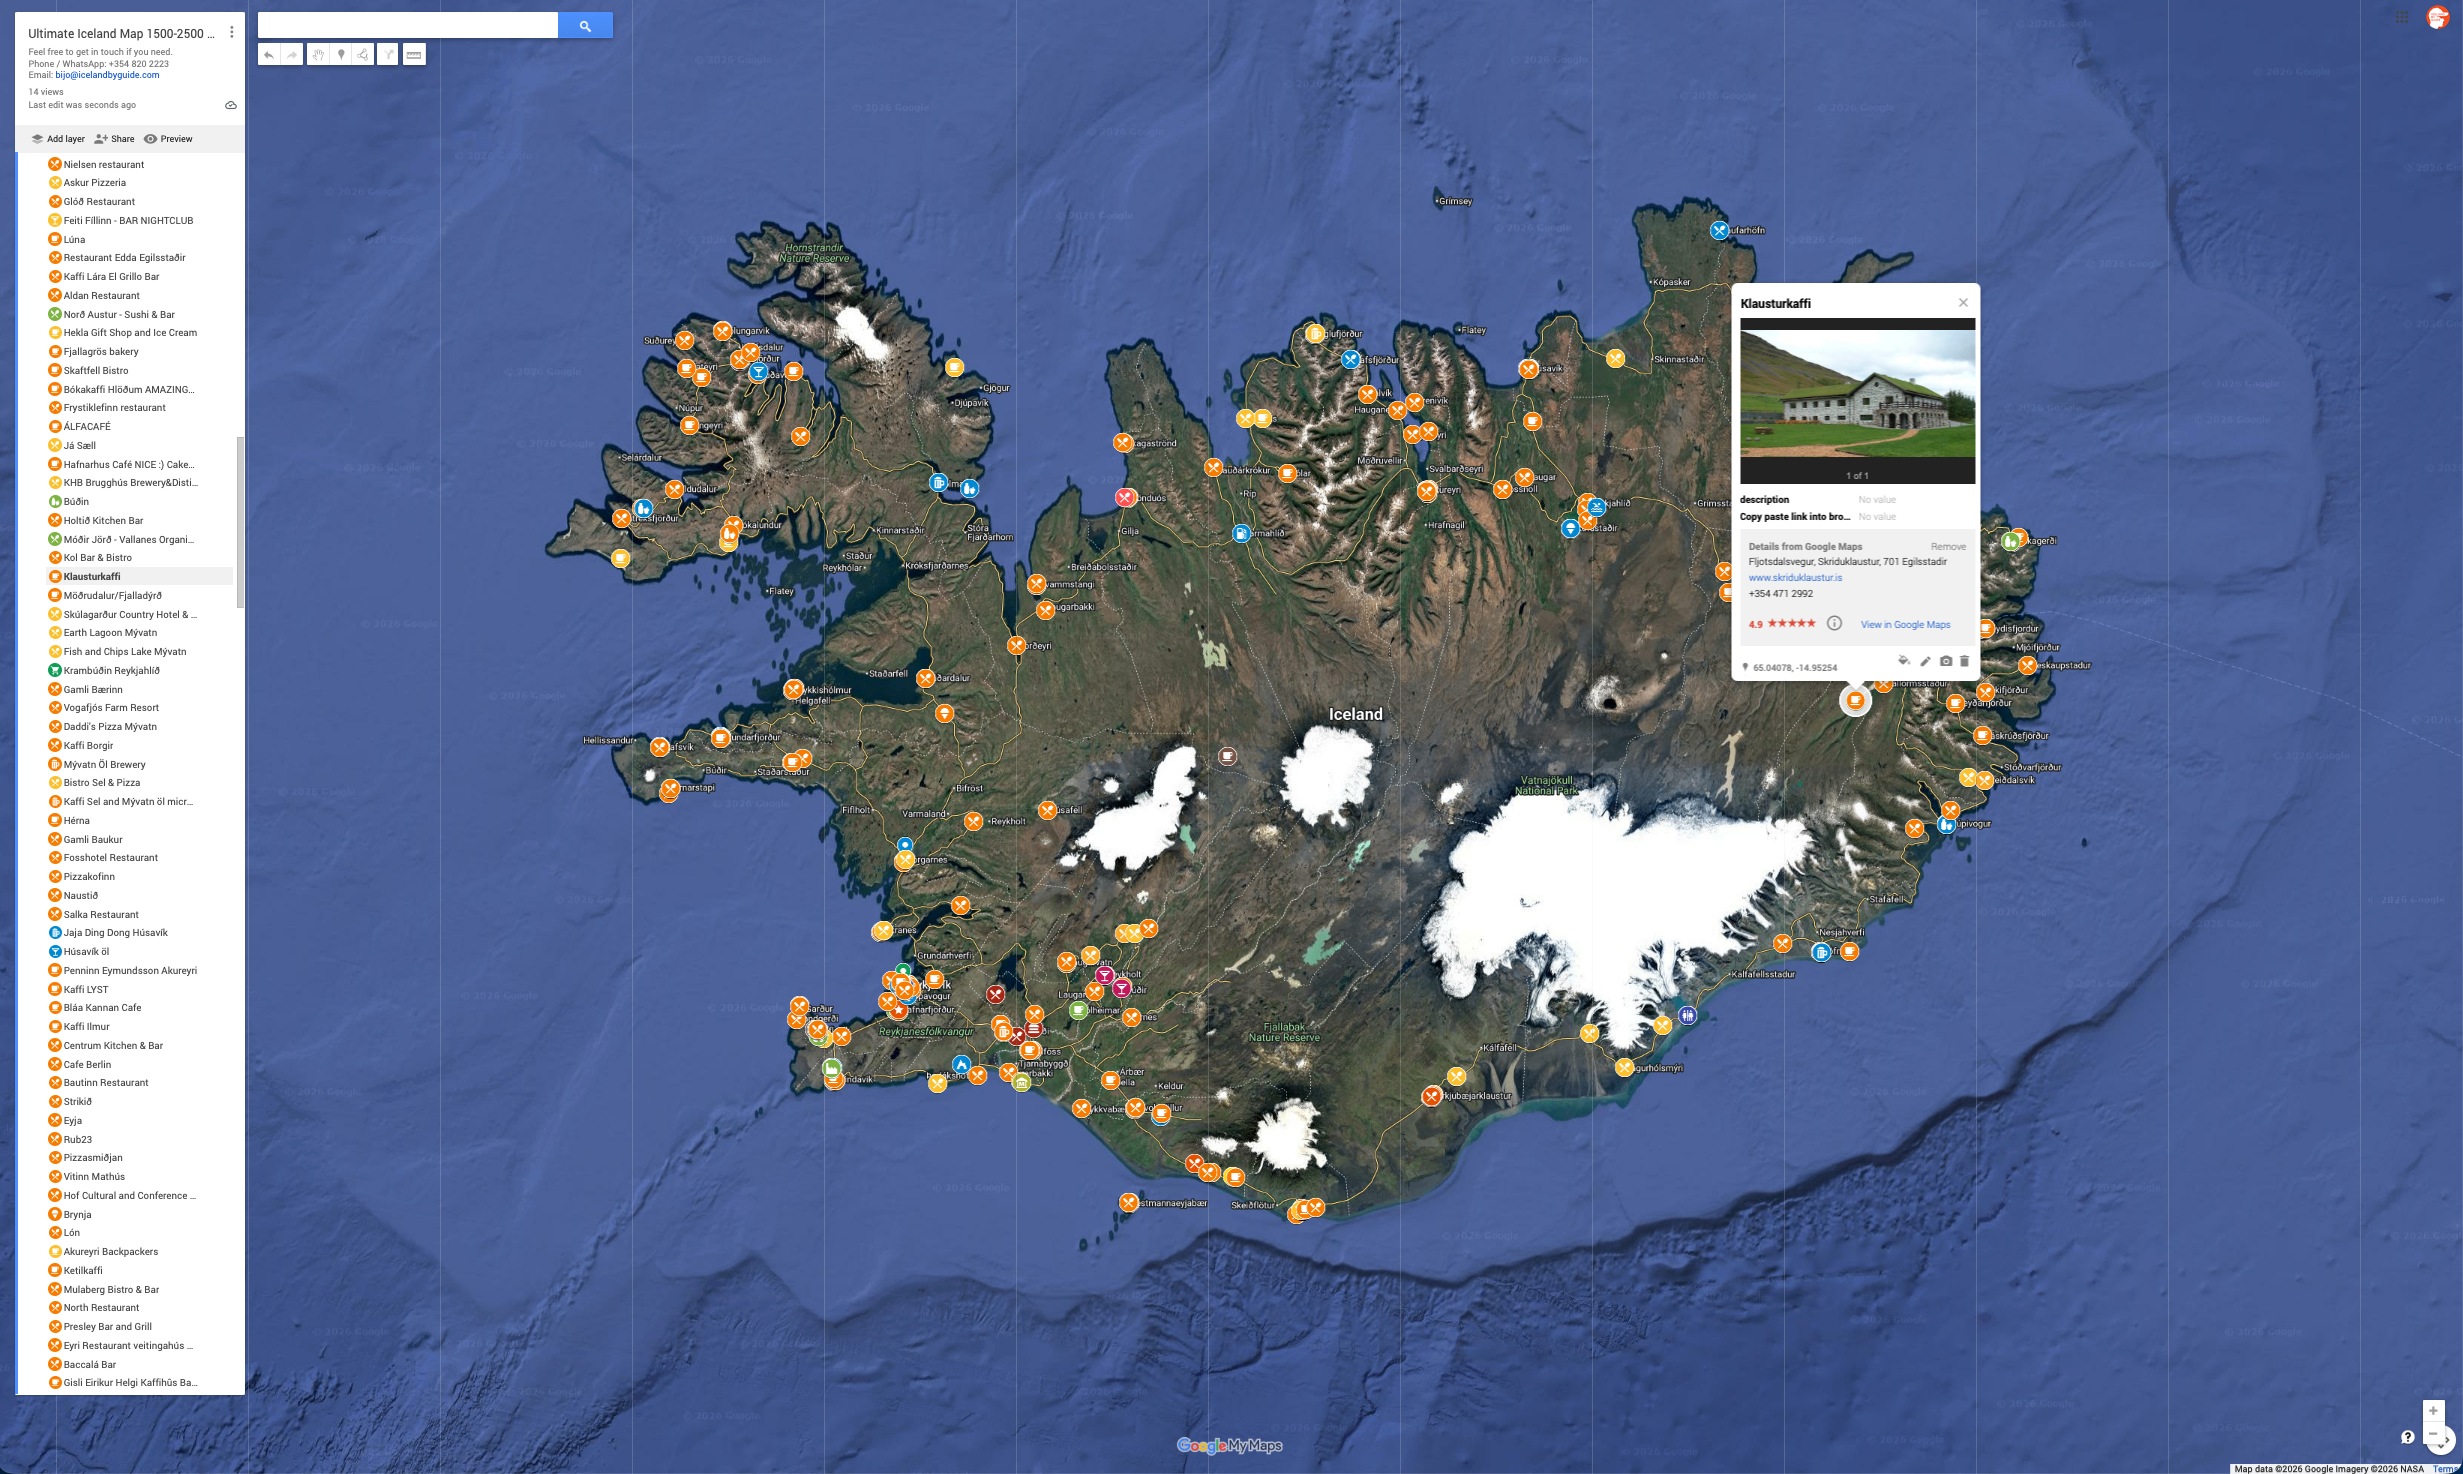Image resolution: width=2463 pixels, height=1474 pixels.
Task: Click the layer list scrollbar thumb
Action: [240, 522]
